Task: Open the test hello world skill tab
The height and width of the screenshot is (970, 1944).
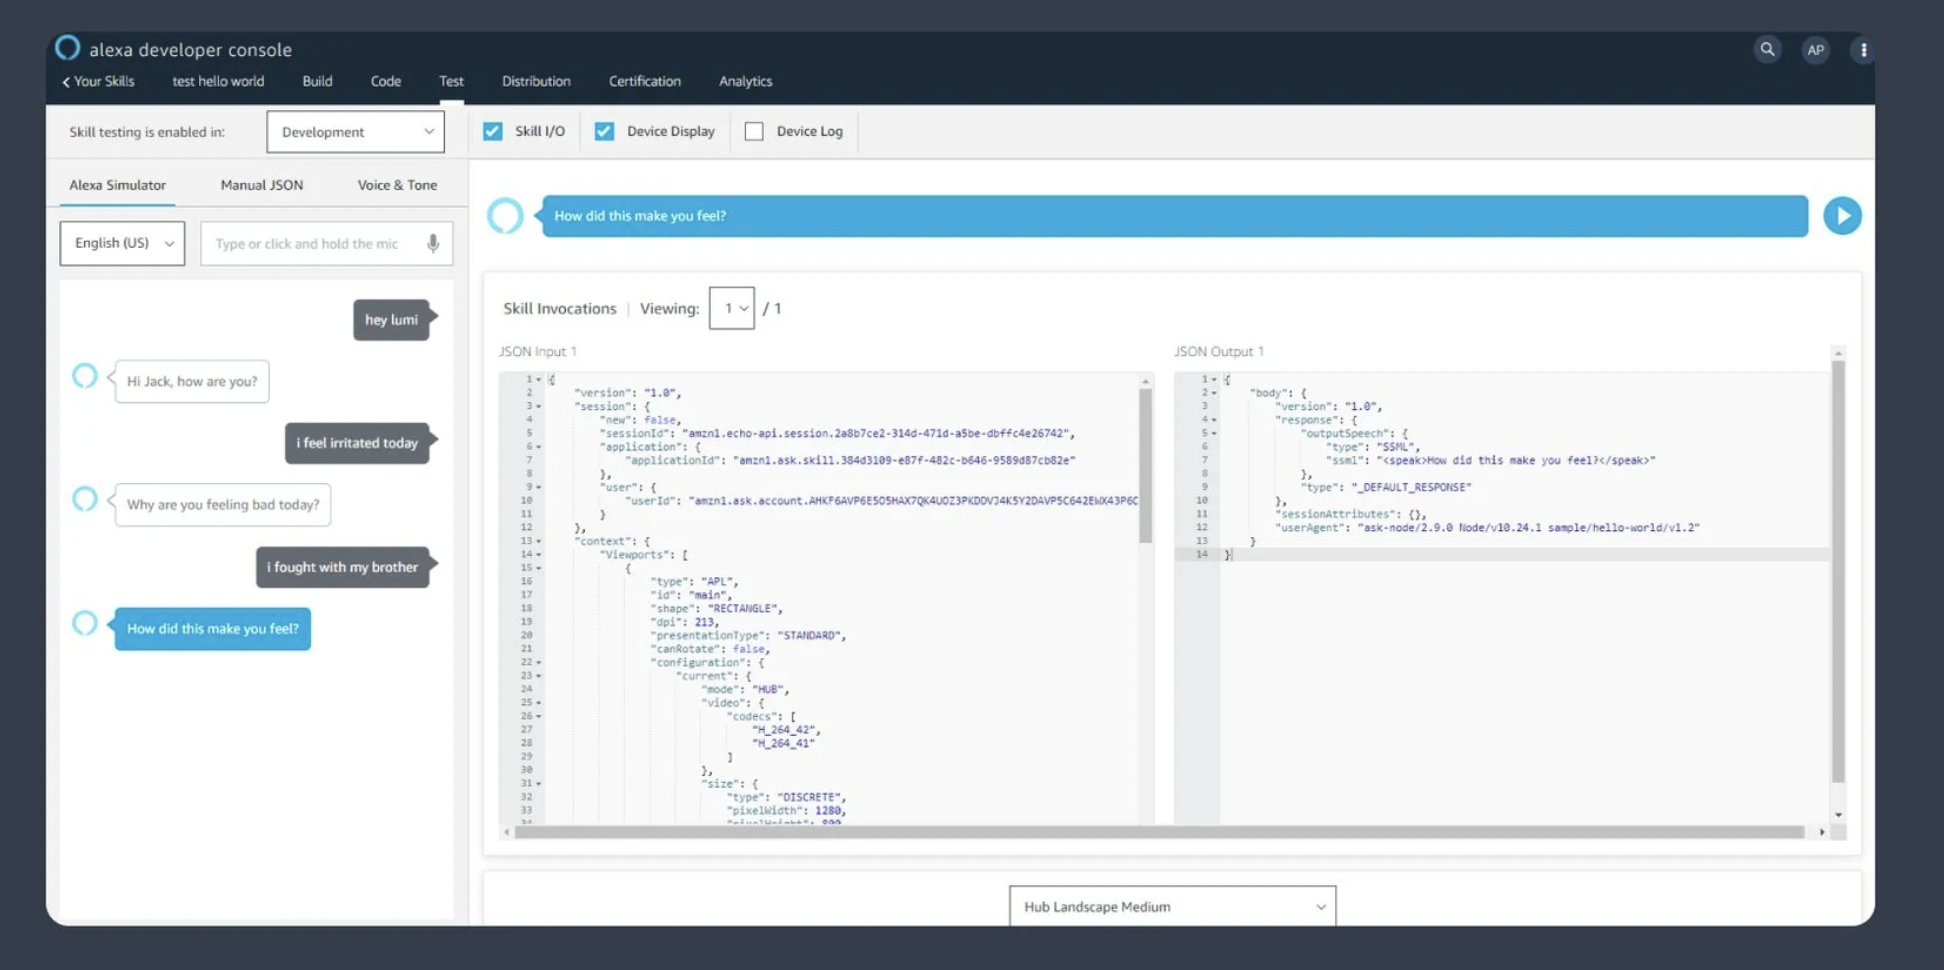Action: pos(218,81)
